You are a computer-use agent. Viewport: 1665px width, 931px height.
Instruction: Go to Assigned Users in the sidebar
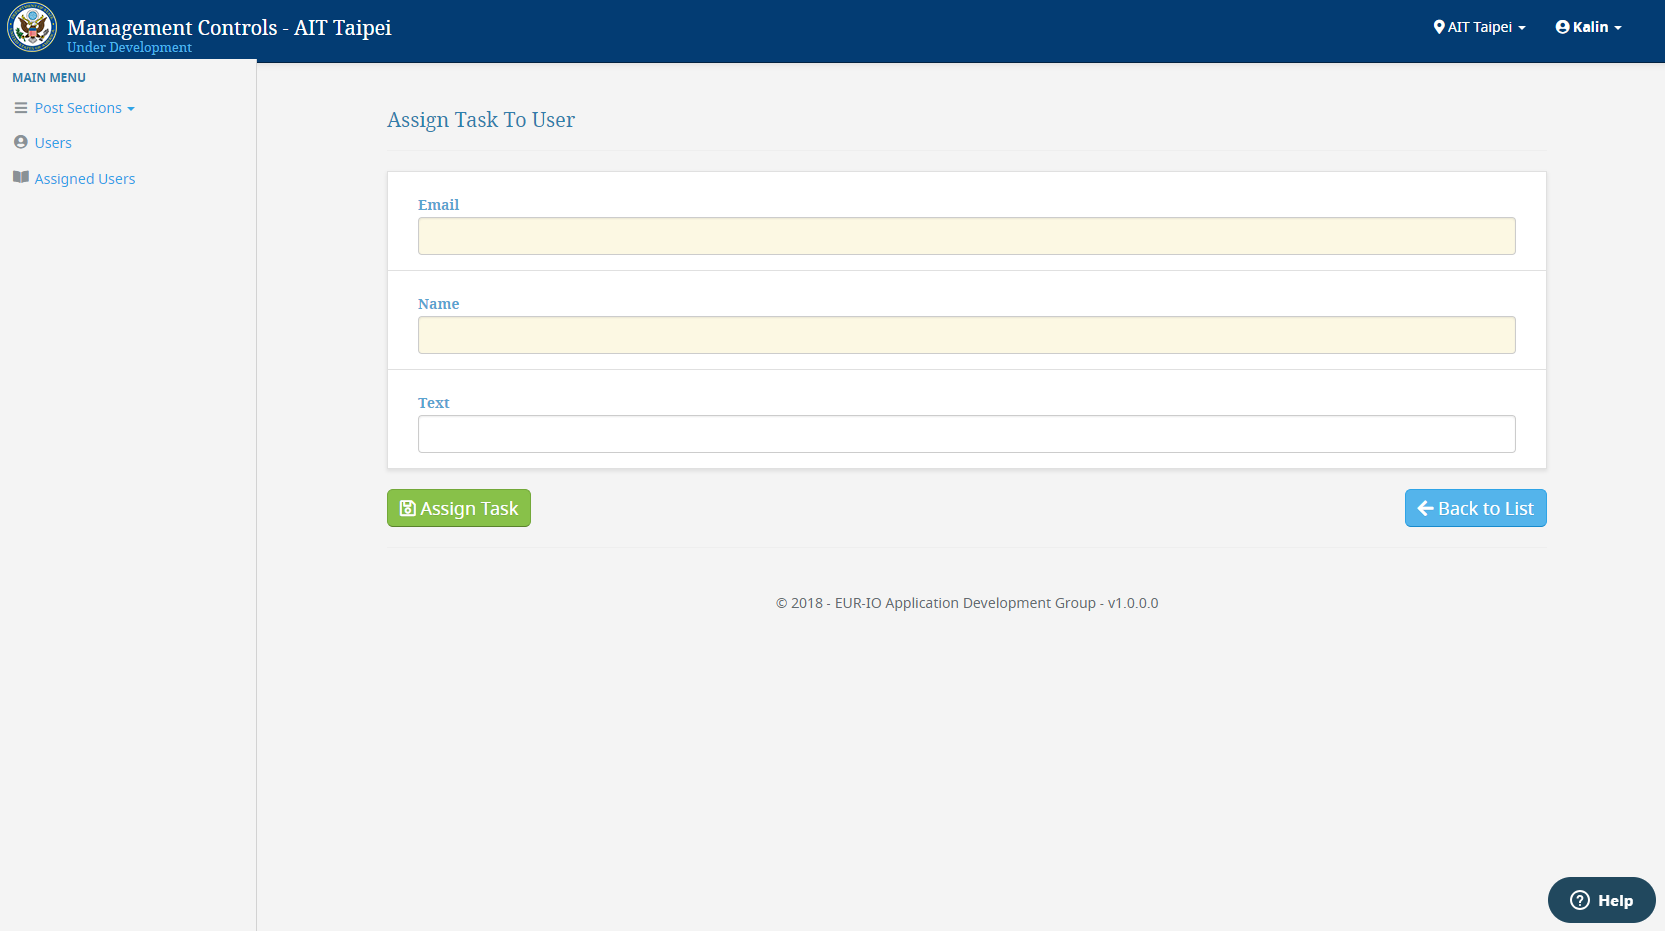pos(85,179)
